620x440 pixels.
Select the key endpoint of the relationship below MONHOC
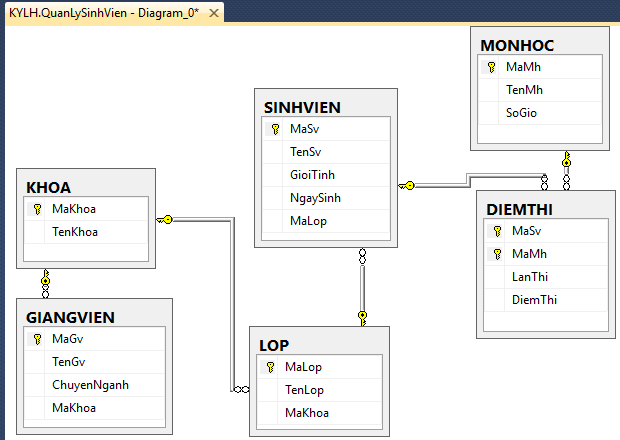coord(566,159)
